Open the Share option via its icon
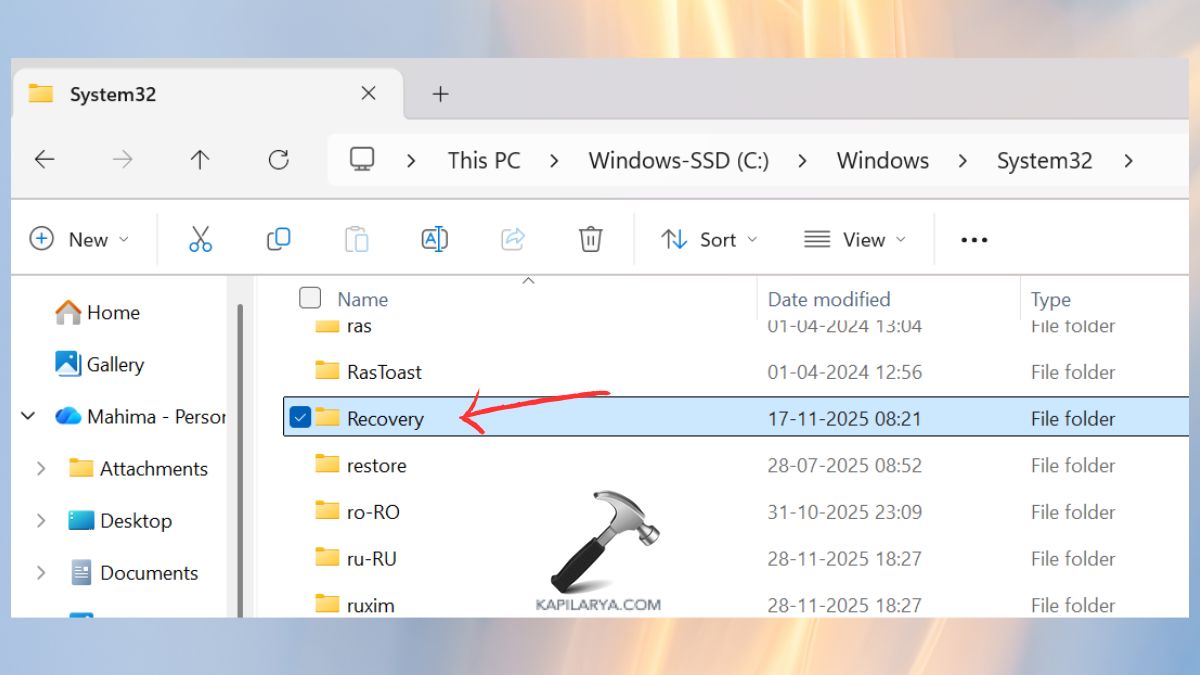This screenshot has width=1200, height=675. (x=512, y=239)
